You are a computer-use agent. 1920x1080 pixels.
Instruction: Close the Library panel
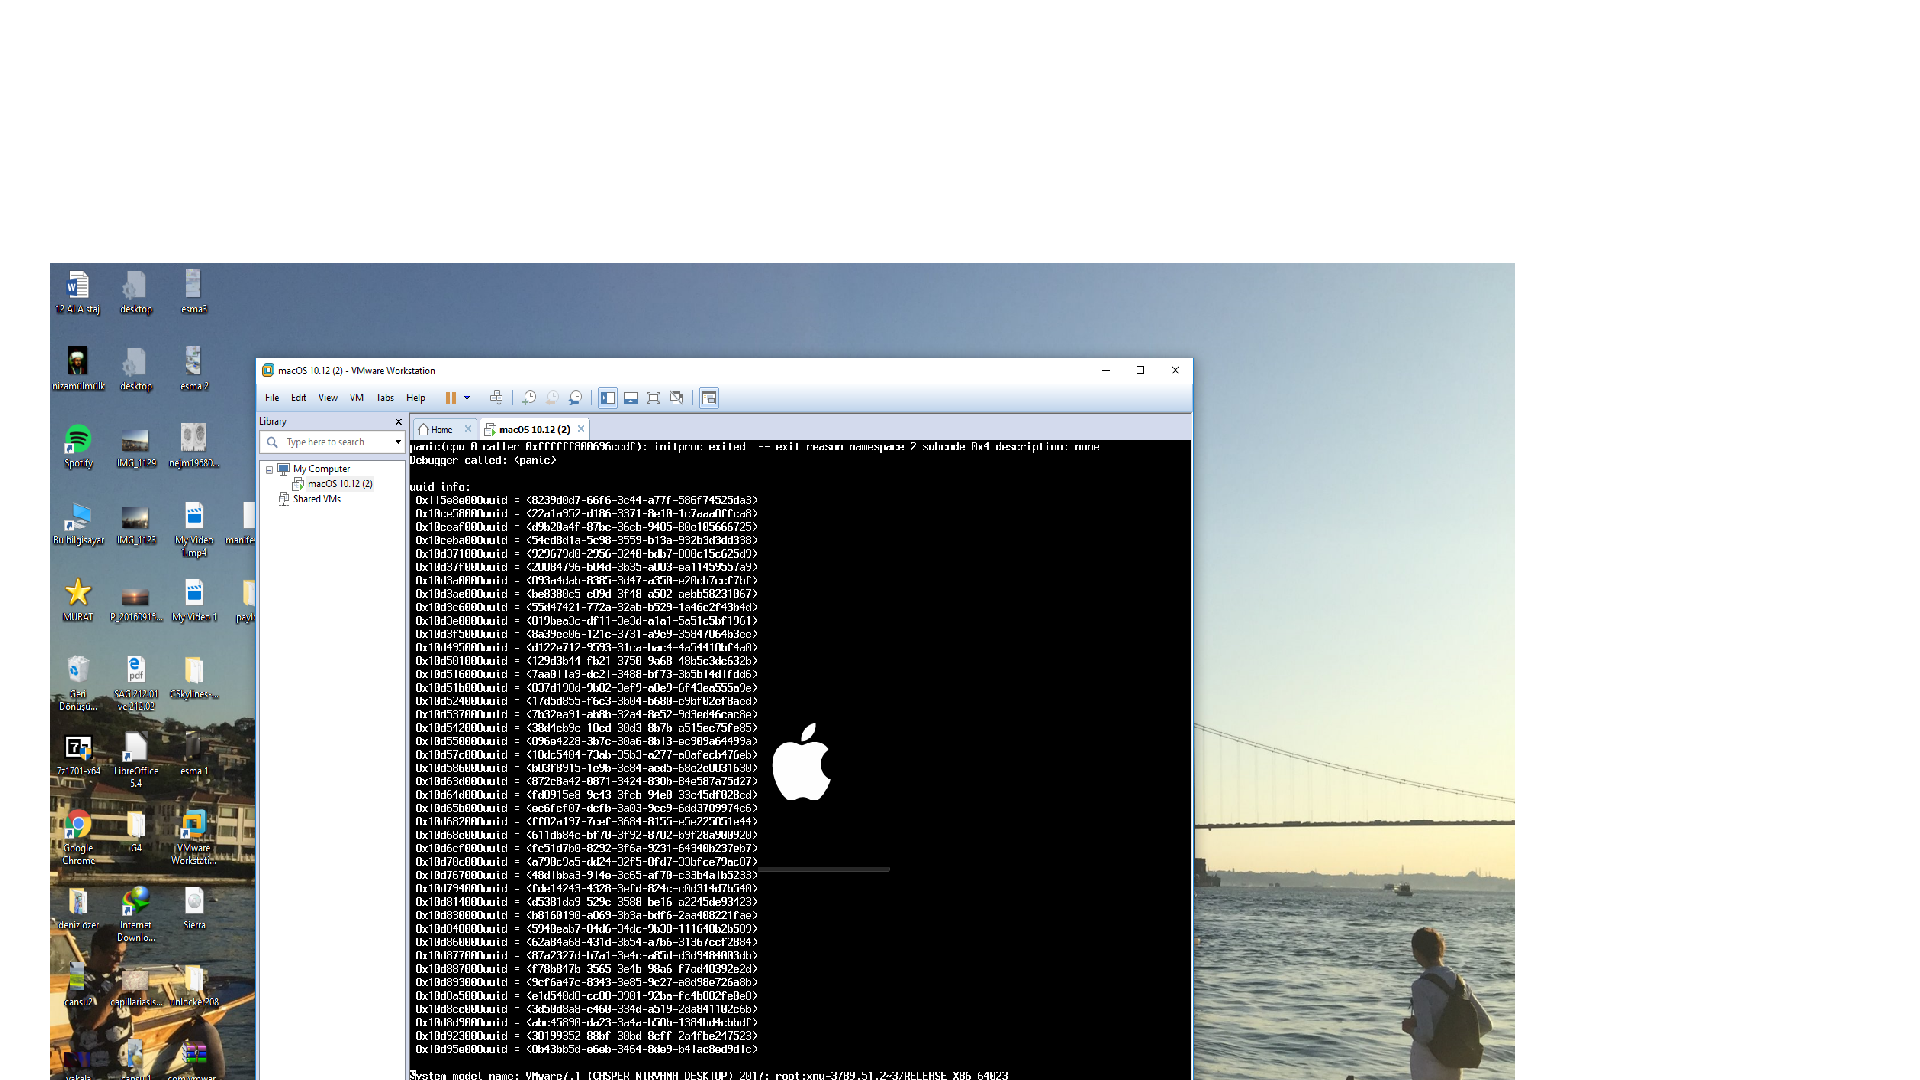pyautogui.click(x=399, y=422)
